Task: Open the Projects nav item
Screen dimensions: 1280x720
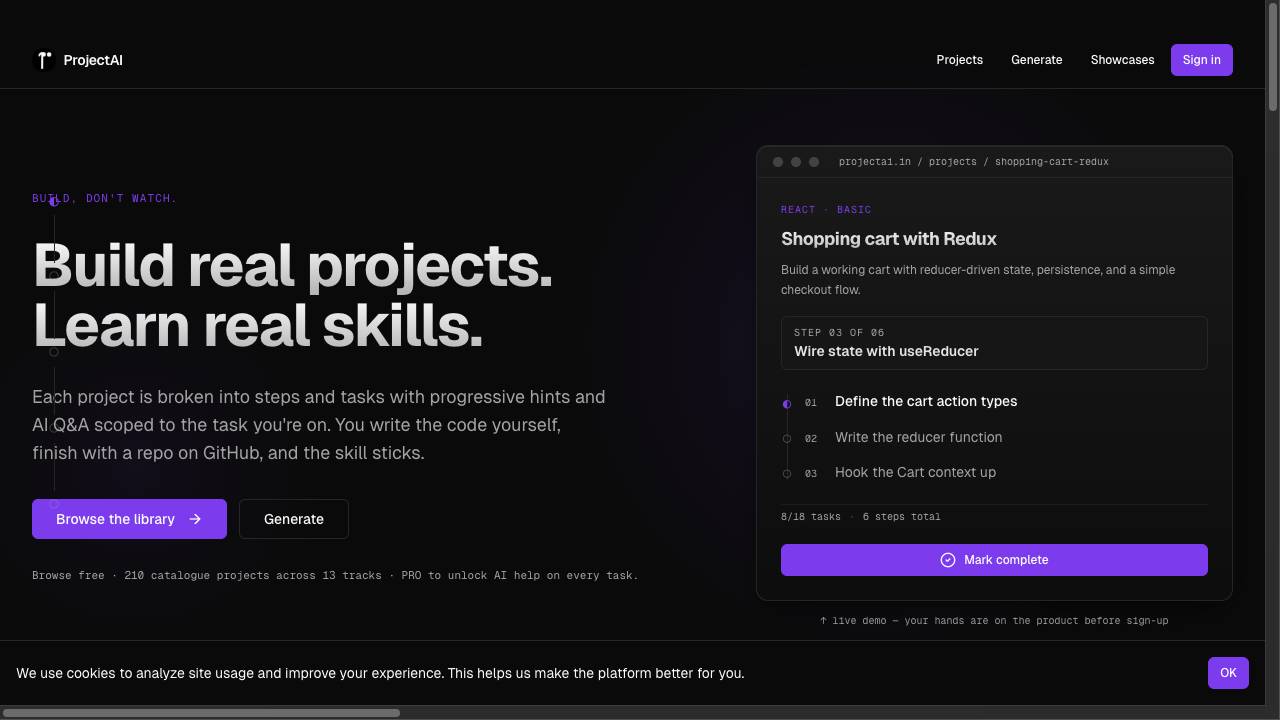Action: tap(959, 60)
